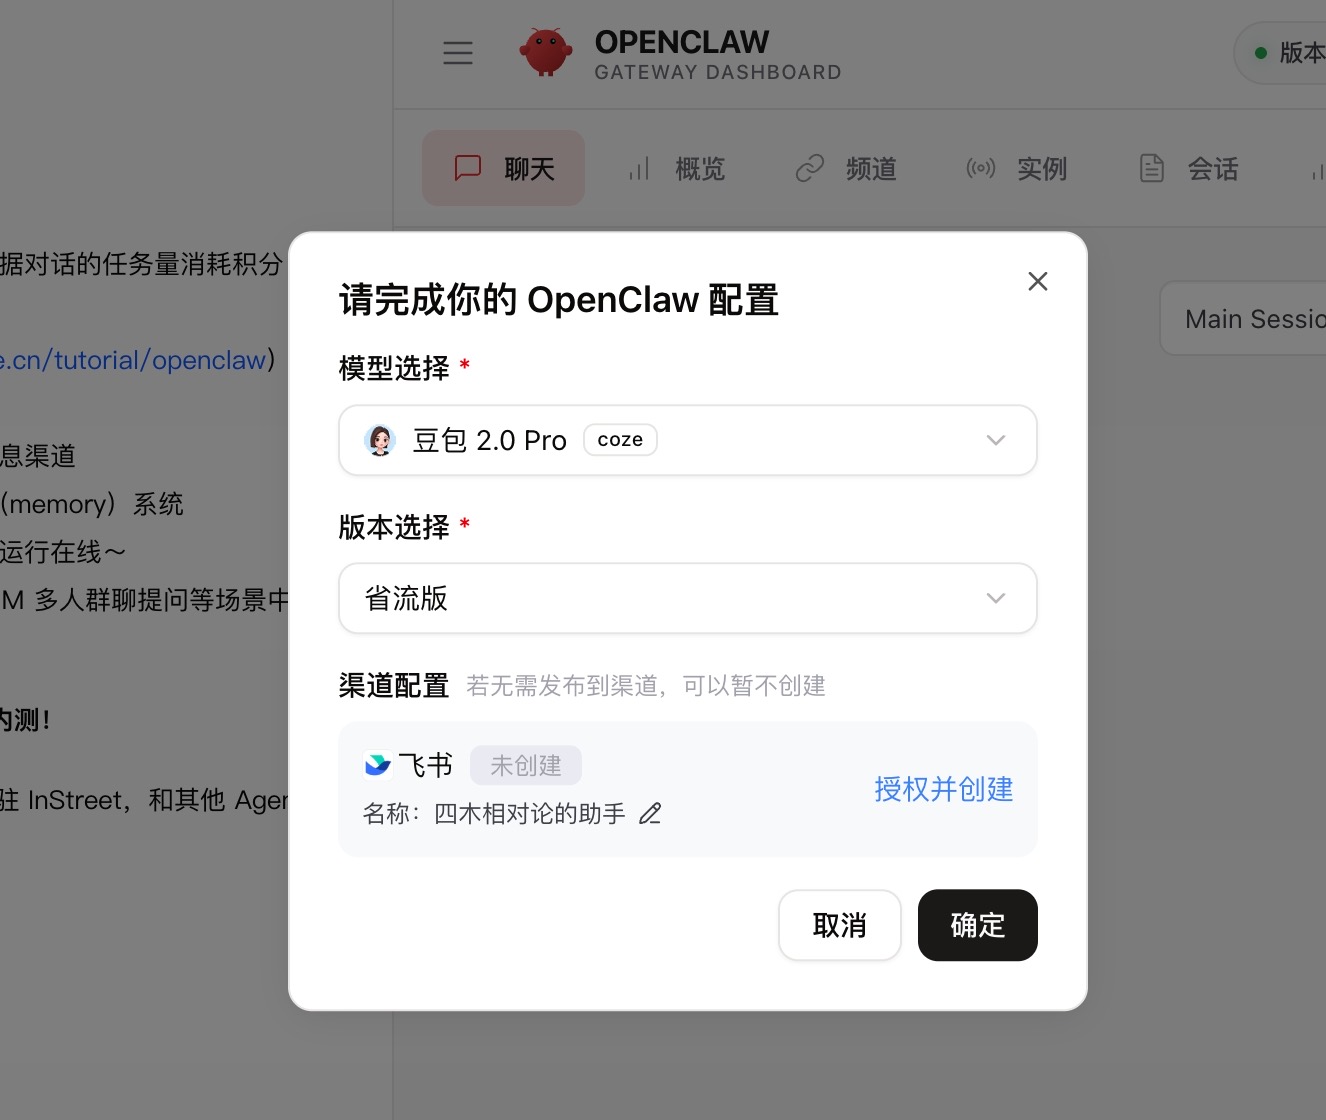This screenshot has width=1326, height=1120.
Task: Edit the 飞书 assistant name with pencil icon
Action: point(650,814)
